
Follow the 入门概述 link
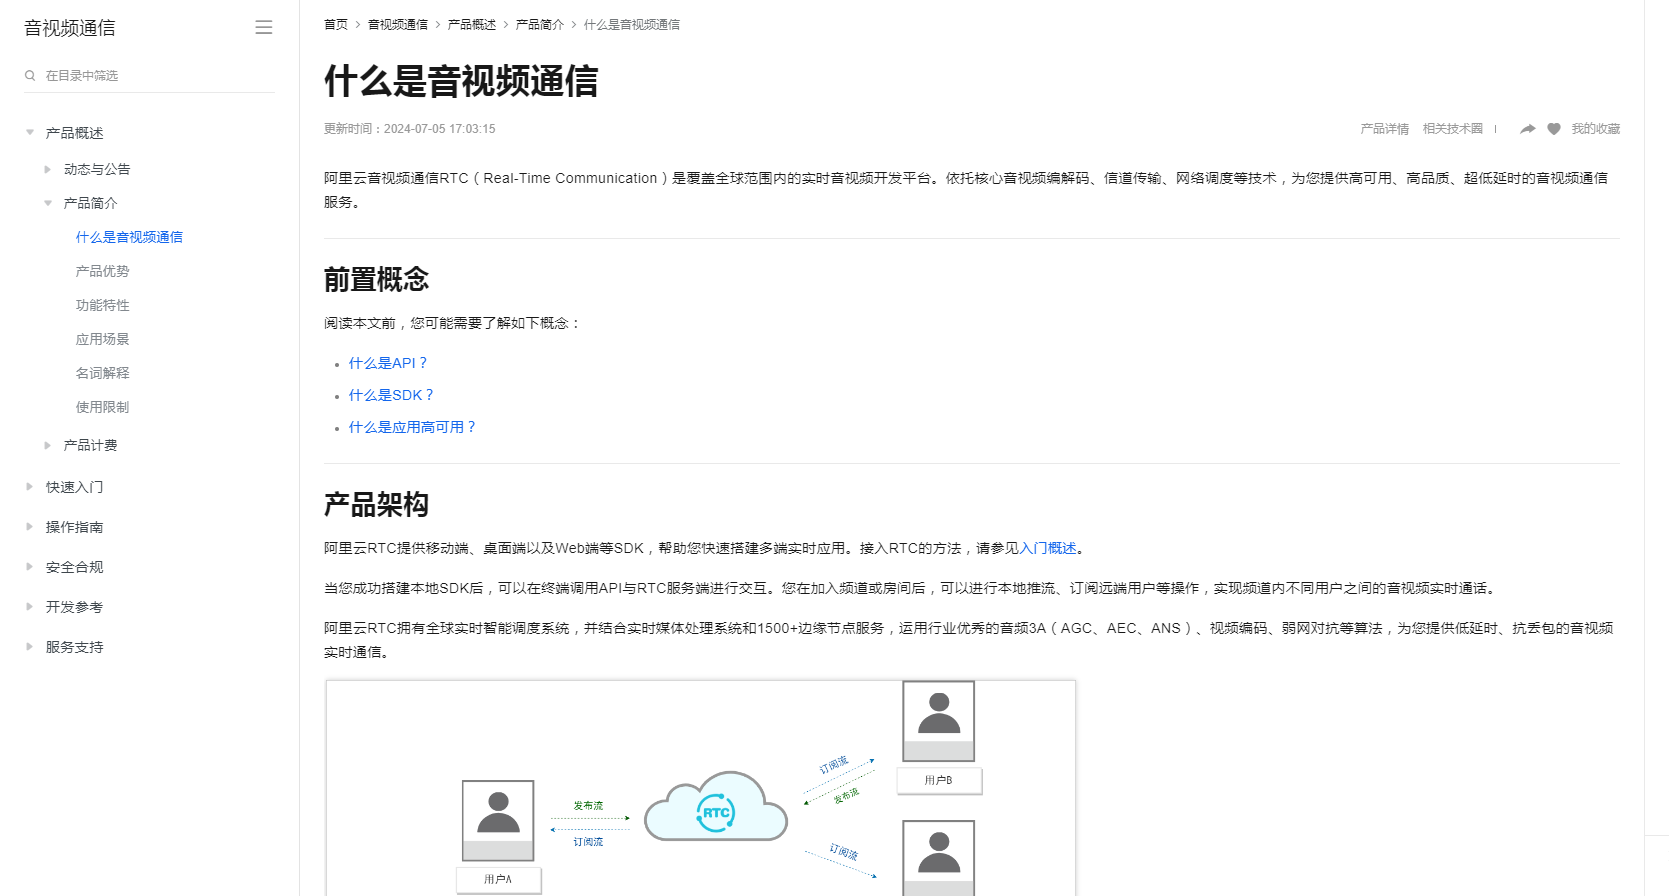pos(1048,548)
